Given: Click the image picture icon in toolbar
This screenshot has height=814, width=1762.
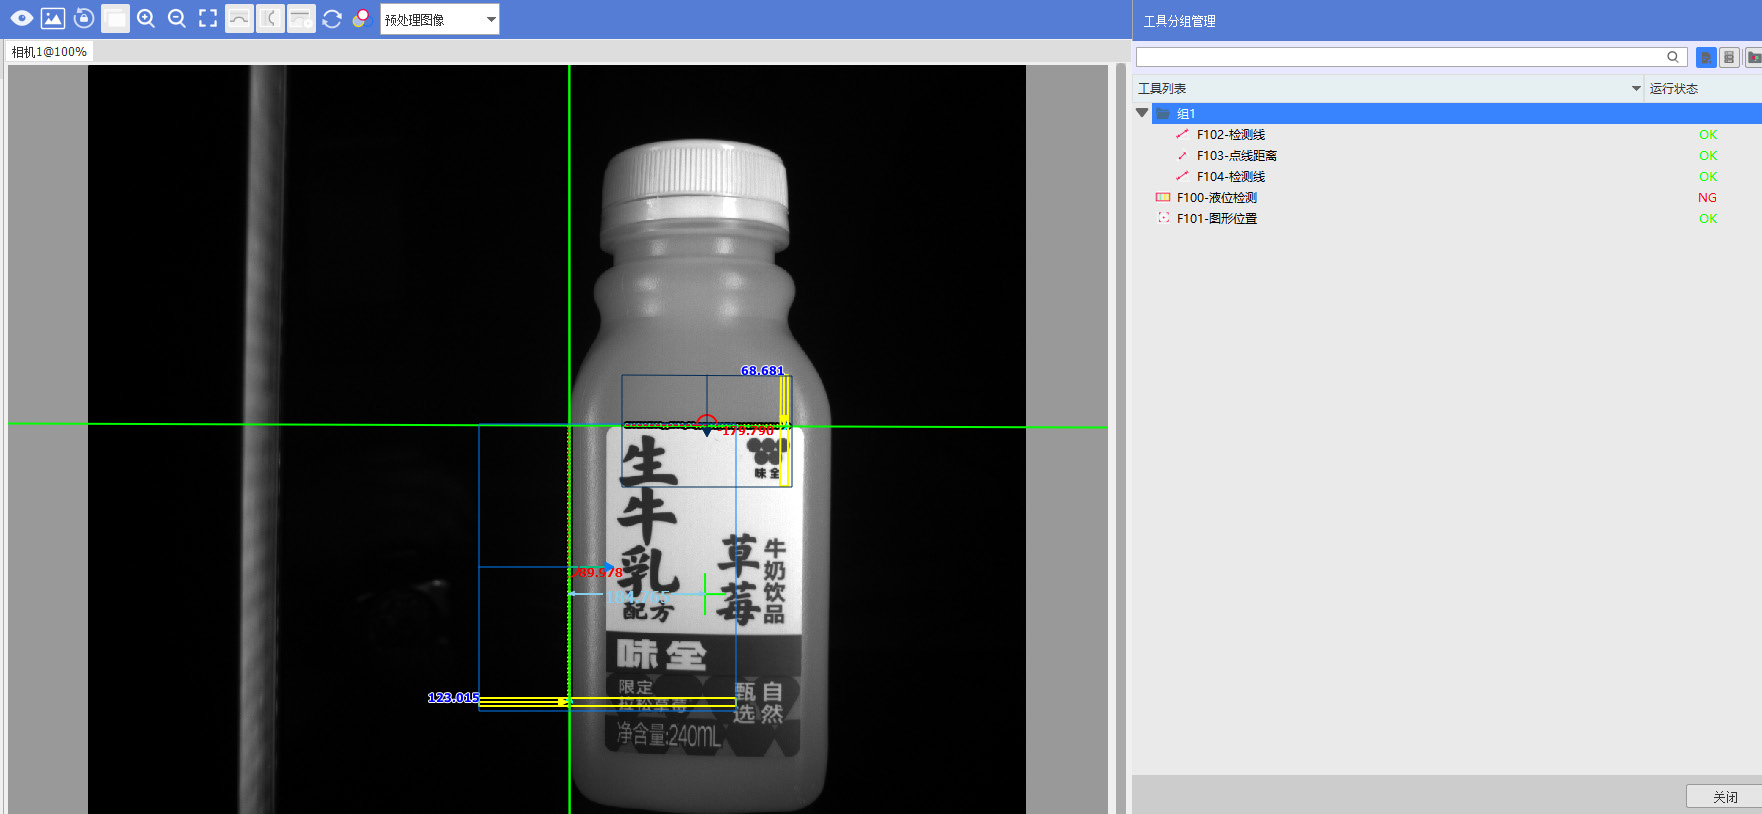Looking at the screenshot, I should [x=53, y=19].
